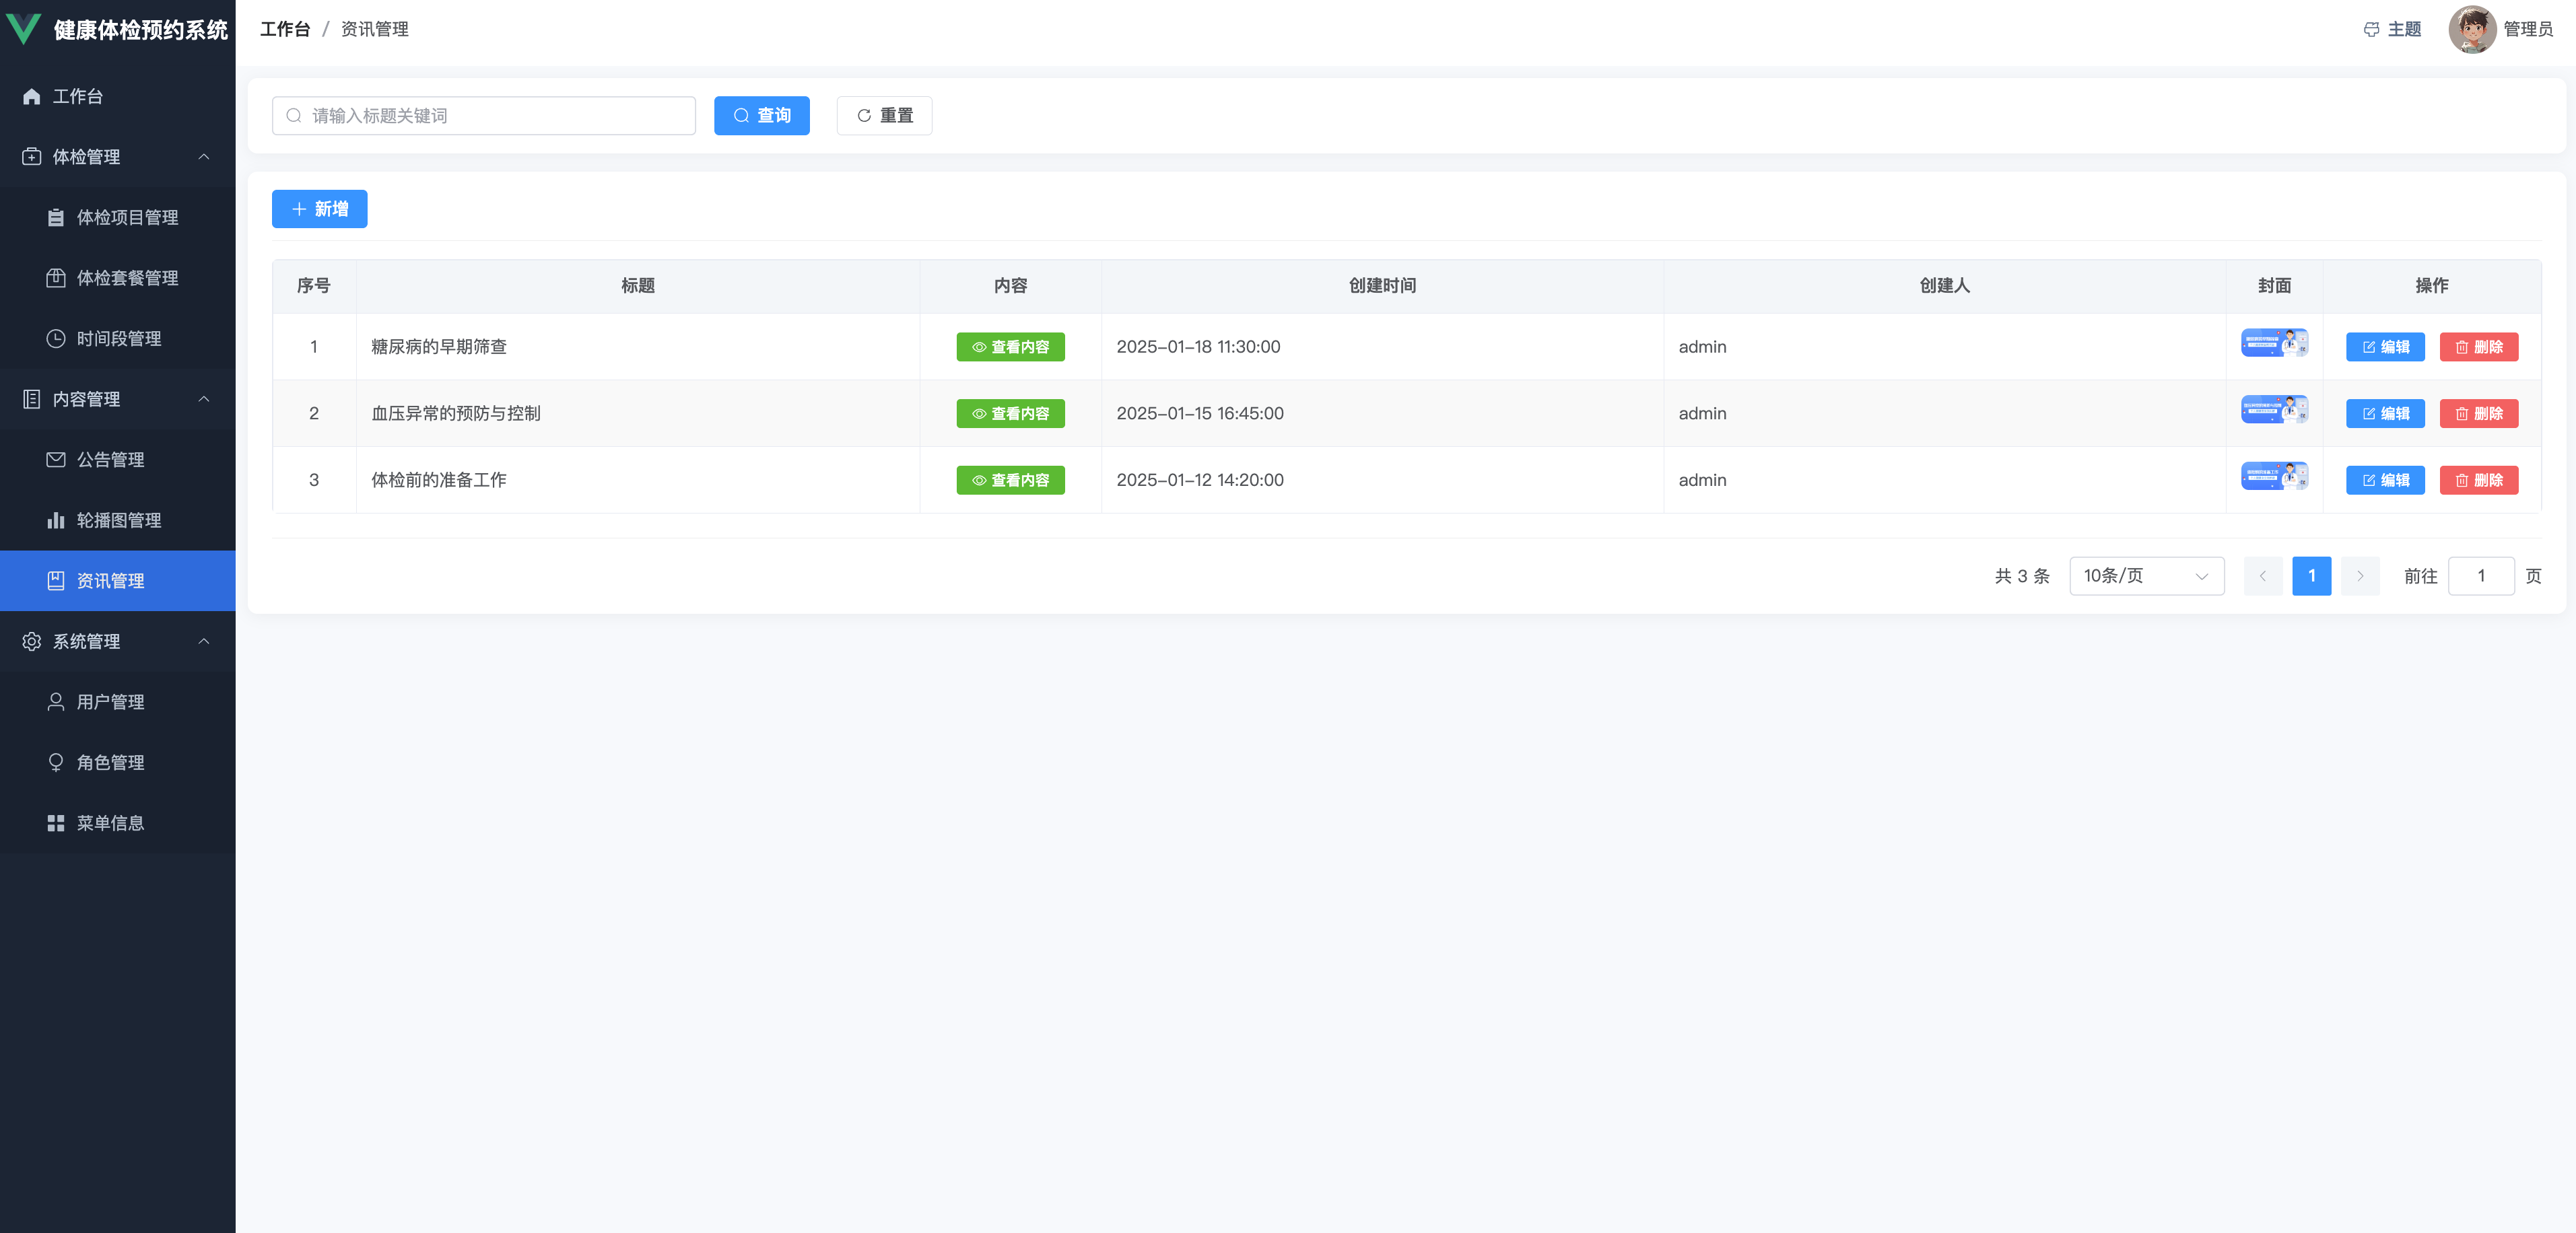Click the grid icon for 菜单信息
Screen dimensions: 2576x1233
pyautogui.click(x=56, y=822)
